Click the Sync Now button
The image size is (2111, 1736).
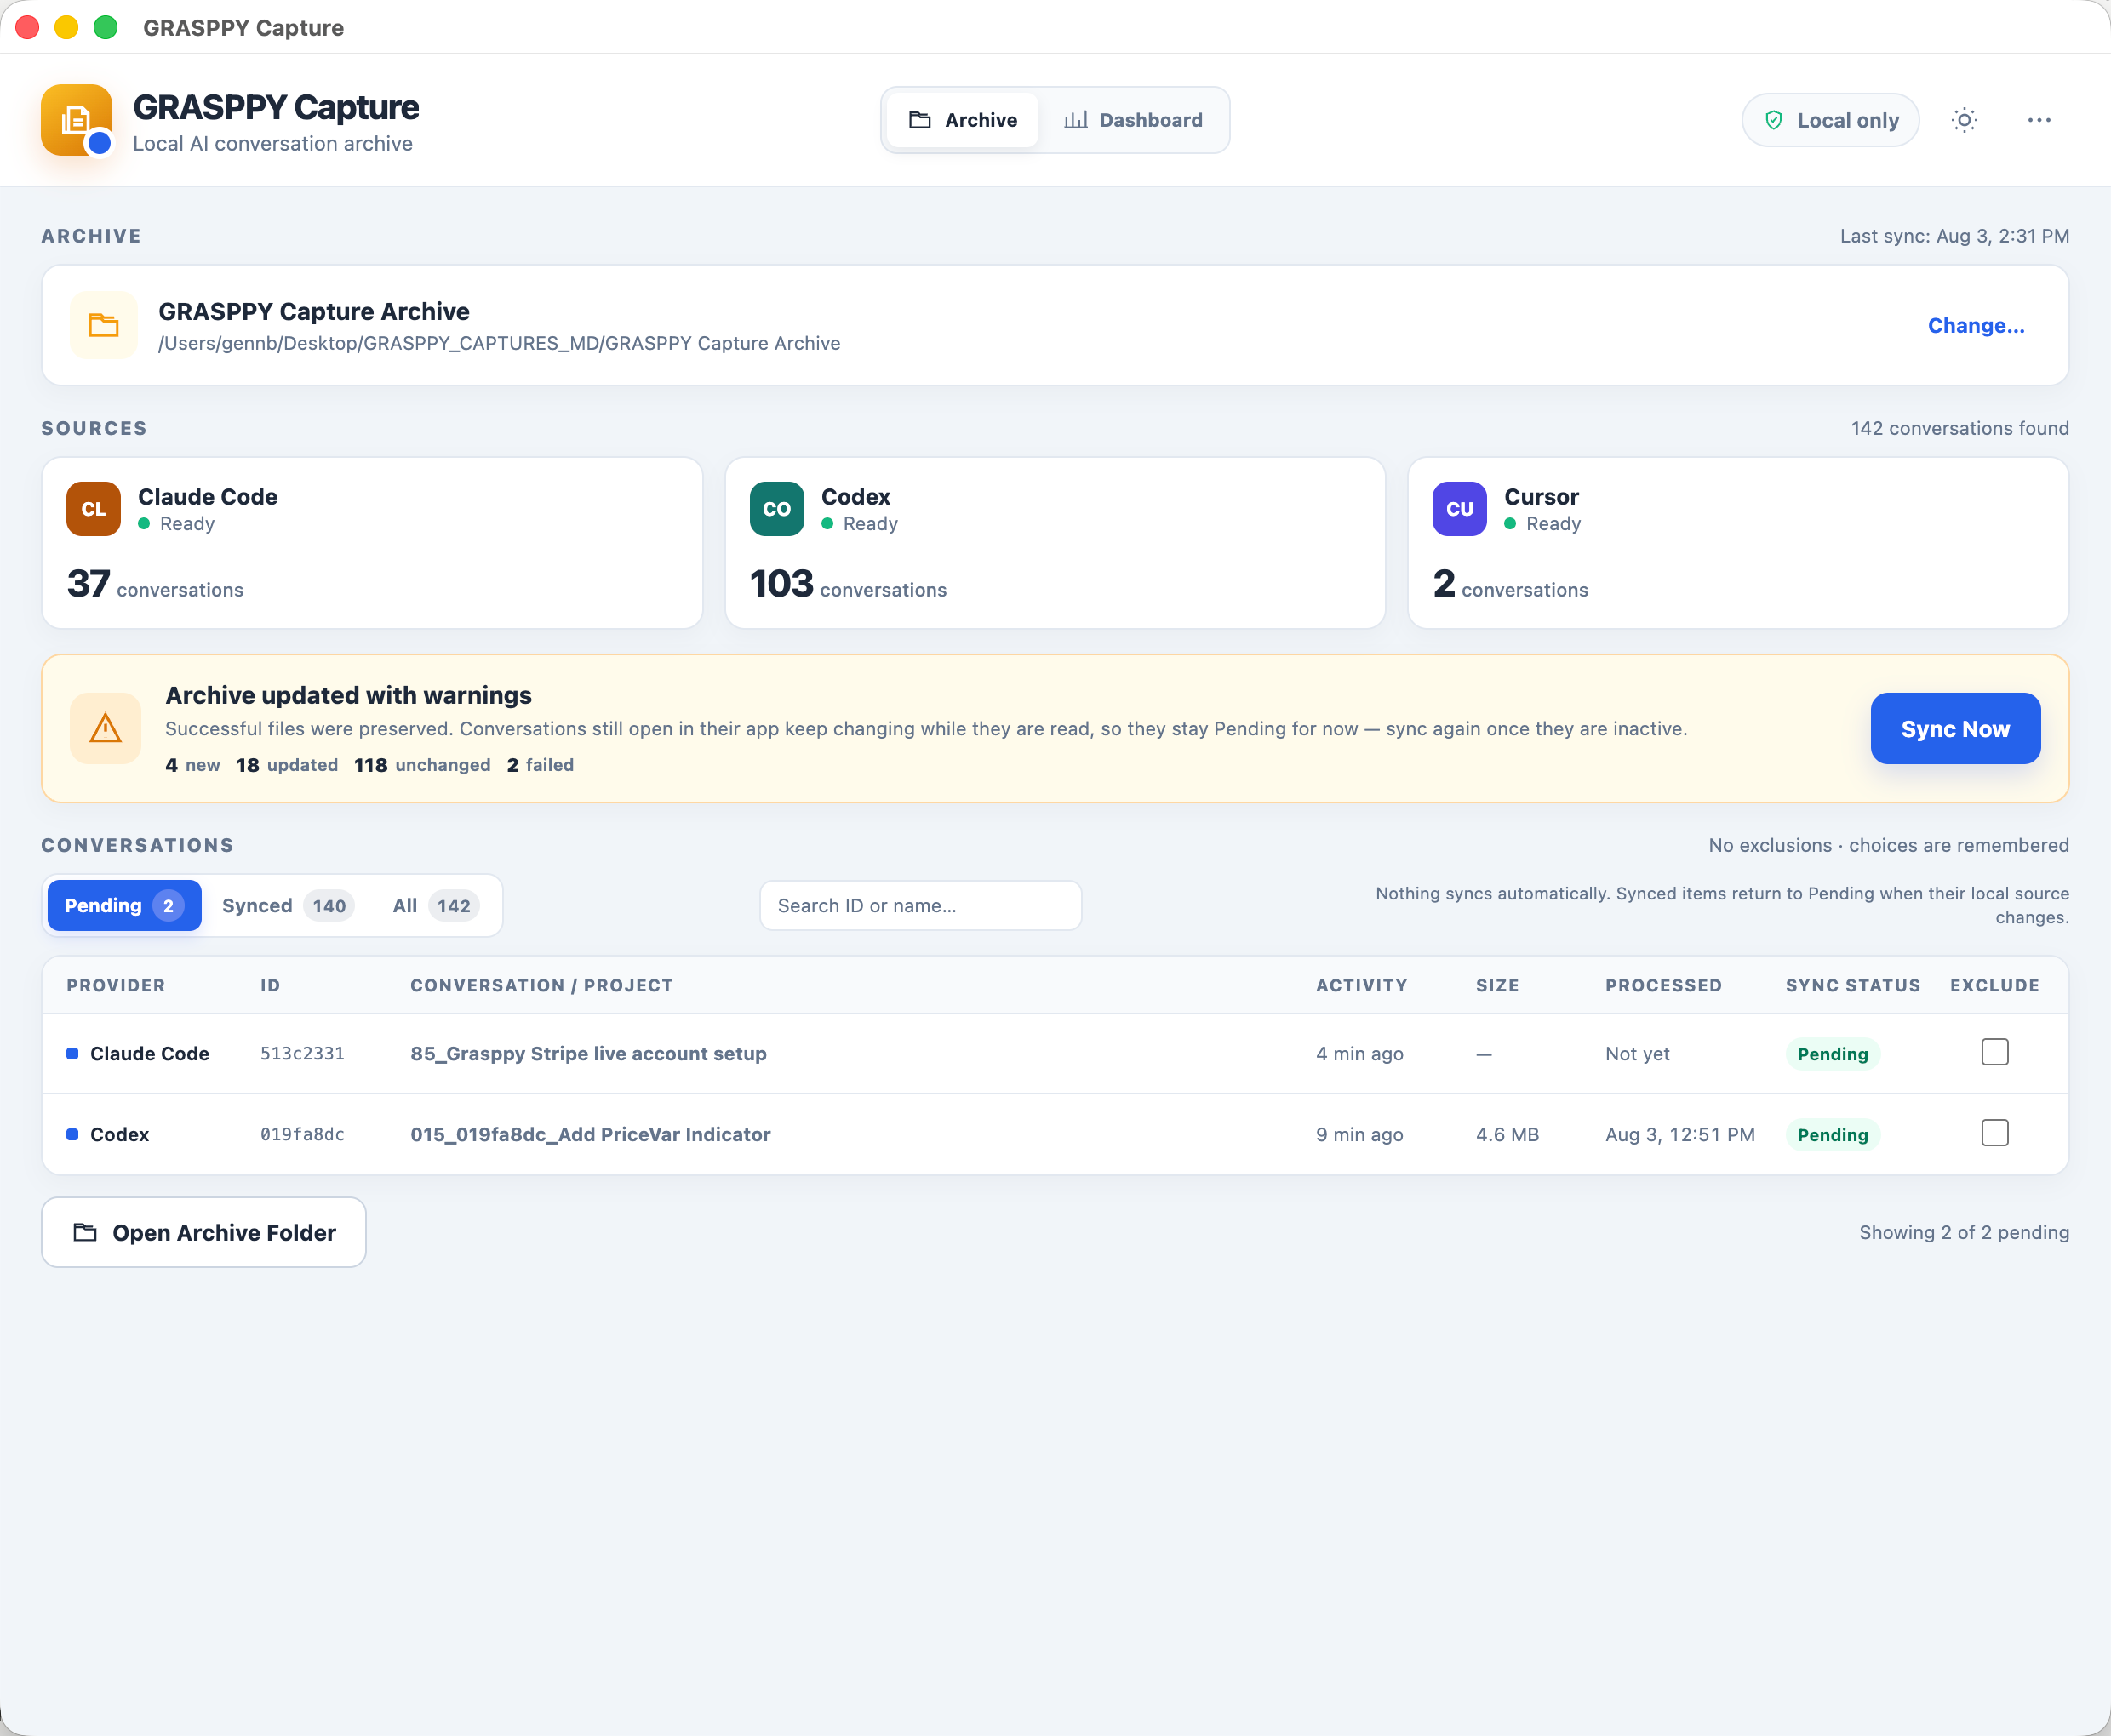pos(1955,729)
